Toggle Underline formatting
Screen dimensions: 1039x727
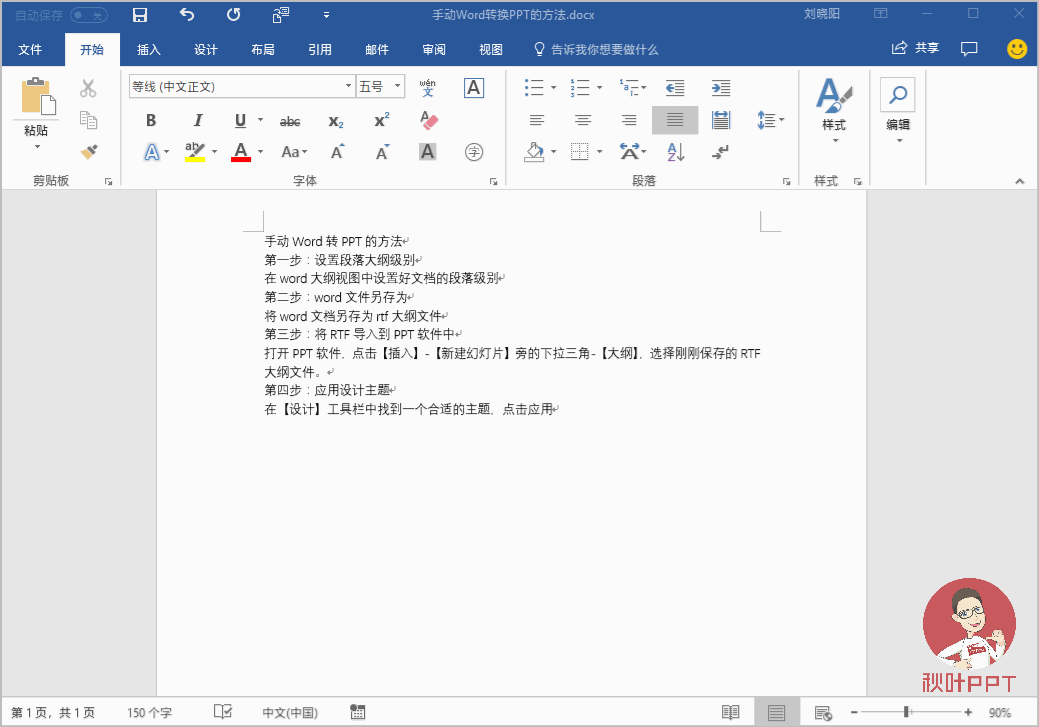(241, 121)
